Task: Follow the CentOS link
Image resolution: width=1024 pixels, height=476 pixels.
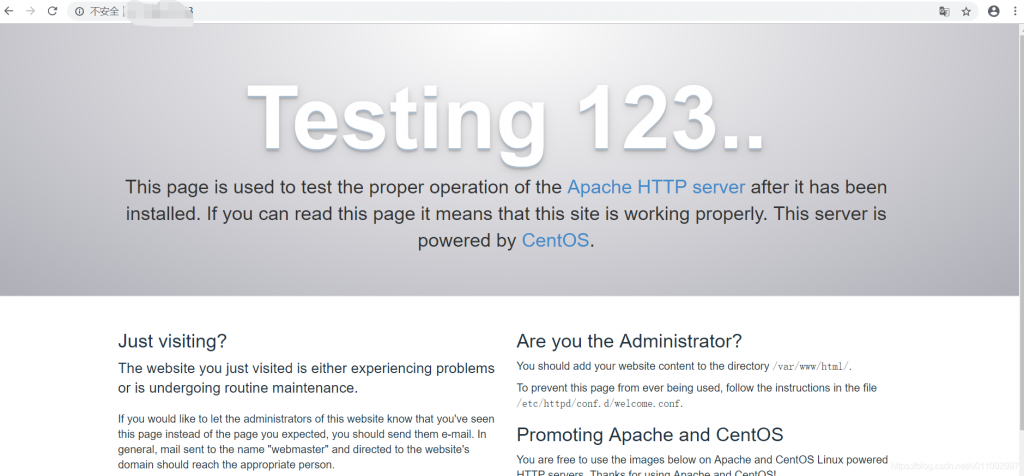Action: coord(555,241)
